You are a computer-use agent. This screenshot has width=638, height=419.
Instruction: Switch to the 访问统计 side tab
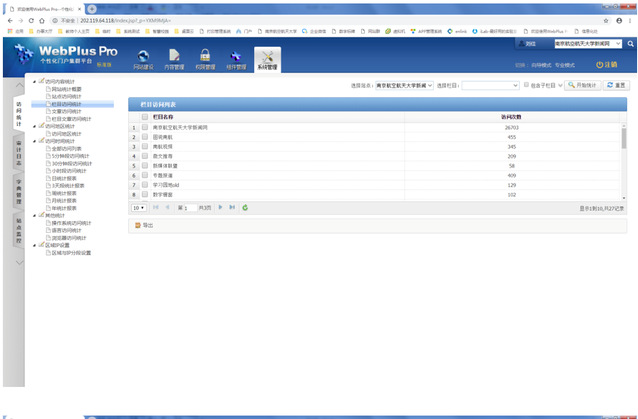coord(19,114)
